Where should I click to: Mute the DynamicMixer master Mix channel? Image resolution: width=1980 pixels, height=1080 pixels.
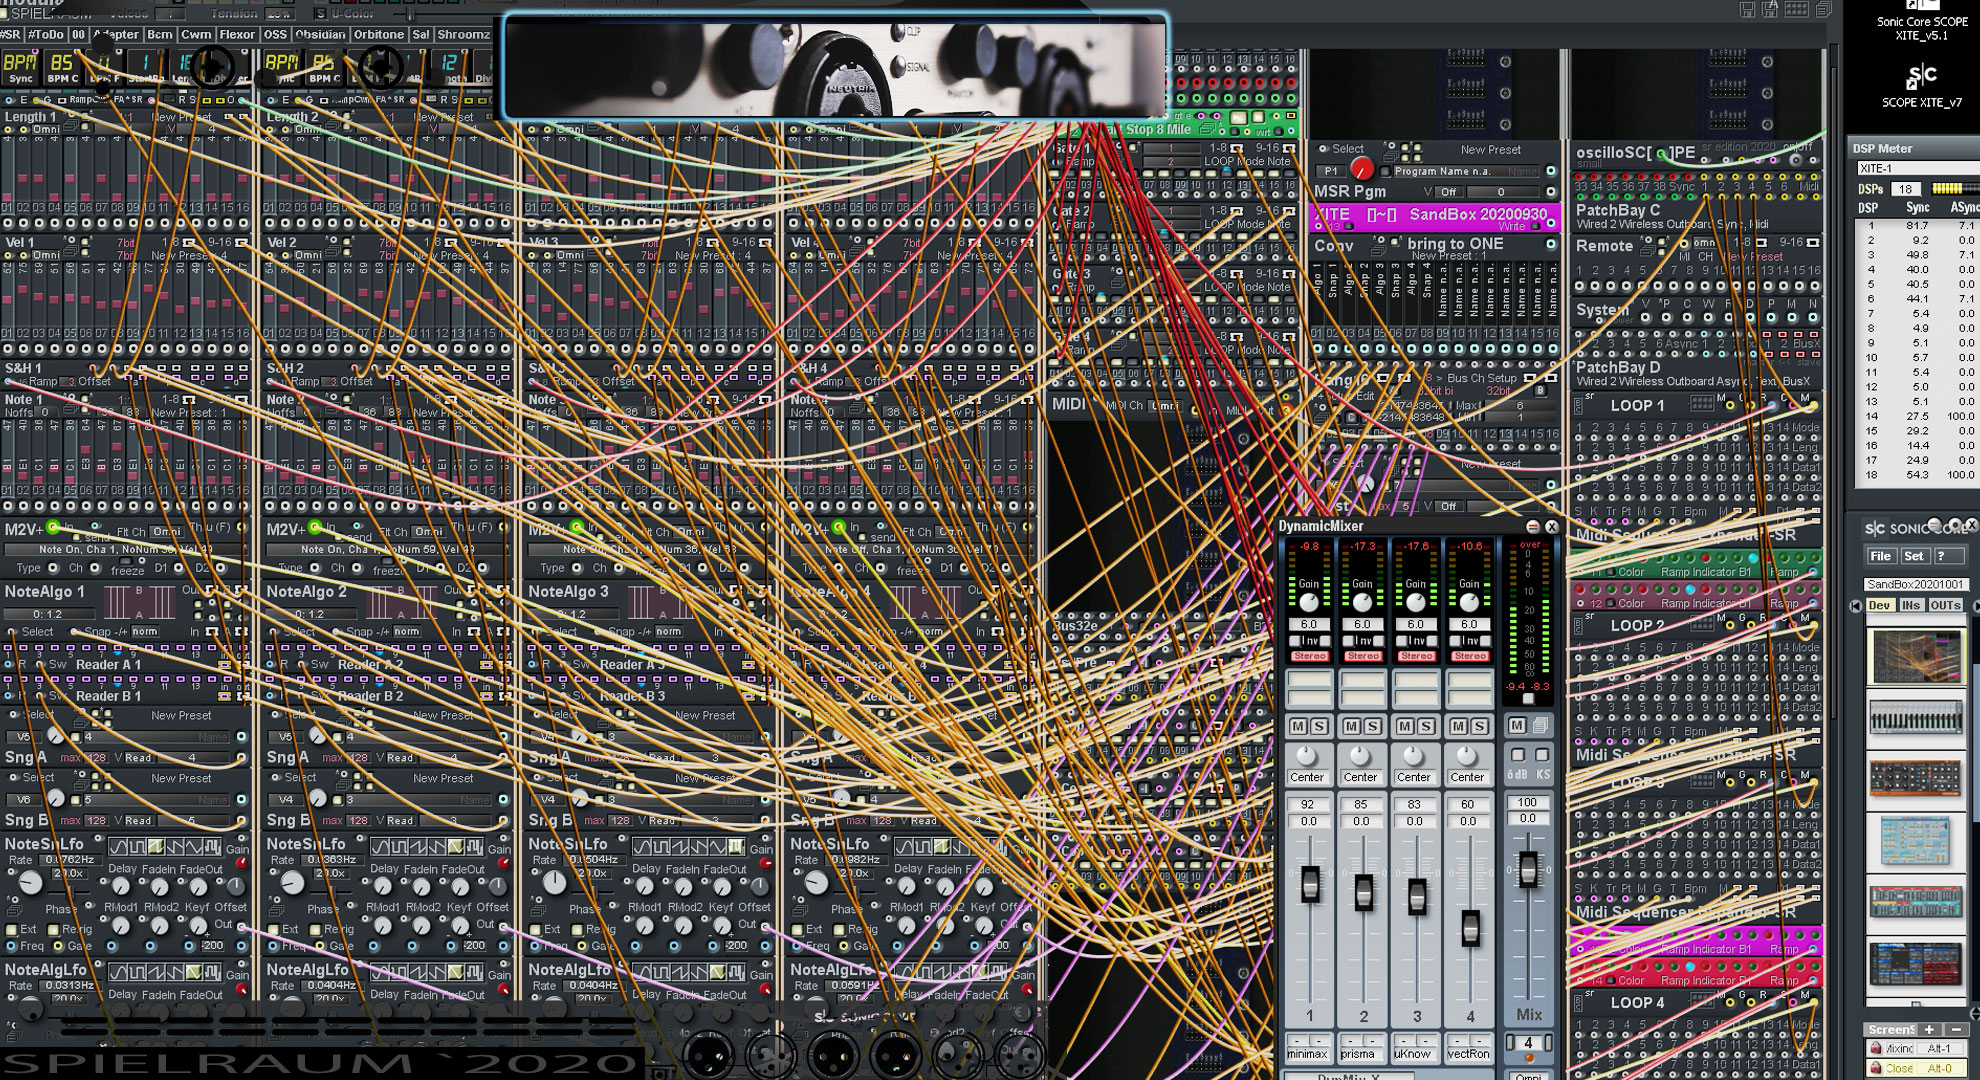coord(1517,725)
